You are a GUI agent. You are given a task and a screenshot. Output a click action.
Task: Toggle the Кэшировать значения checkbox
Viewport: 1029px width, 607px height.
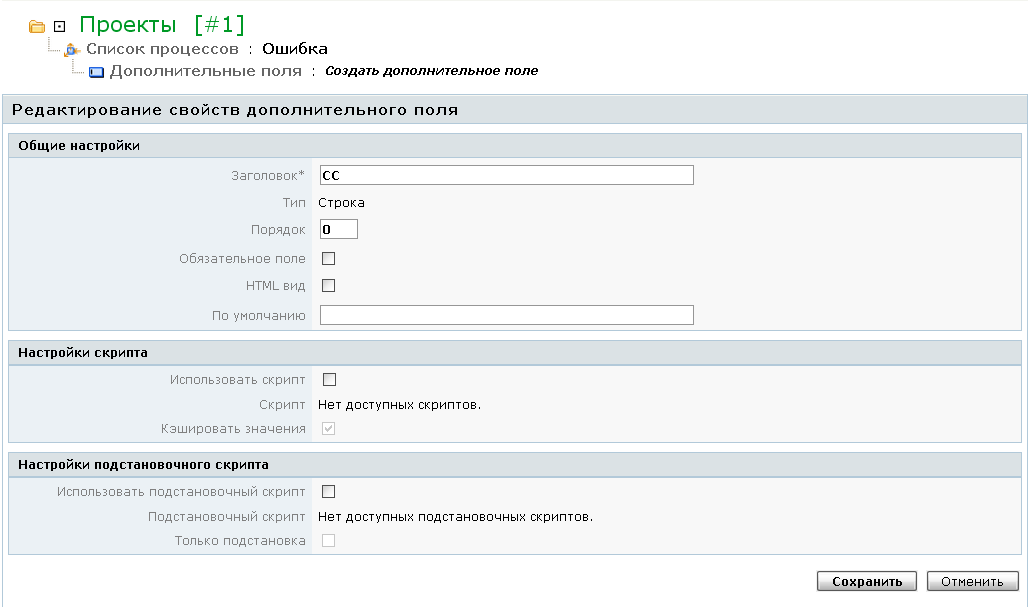coord(329,429)
